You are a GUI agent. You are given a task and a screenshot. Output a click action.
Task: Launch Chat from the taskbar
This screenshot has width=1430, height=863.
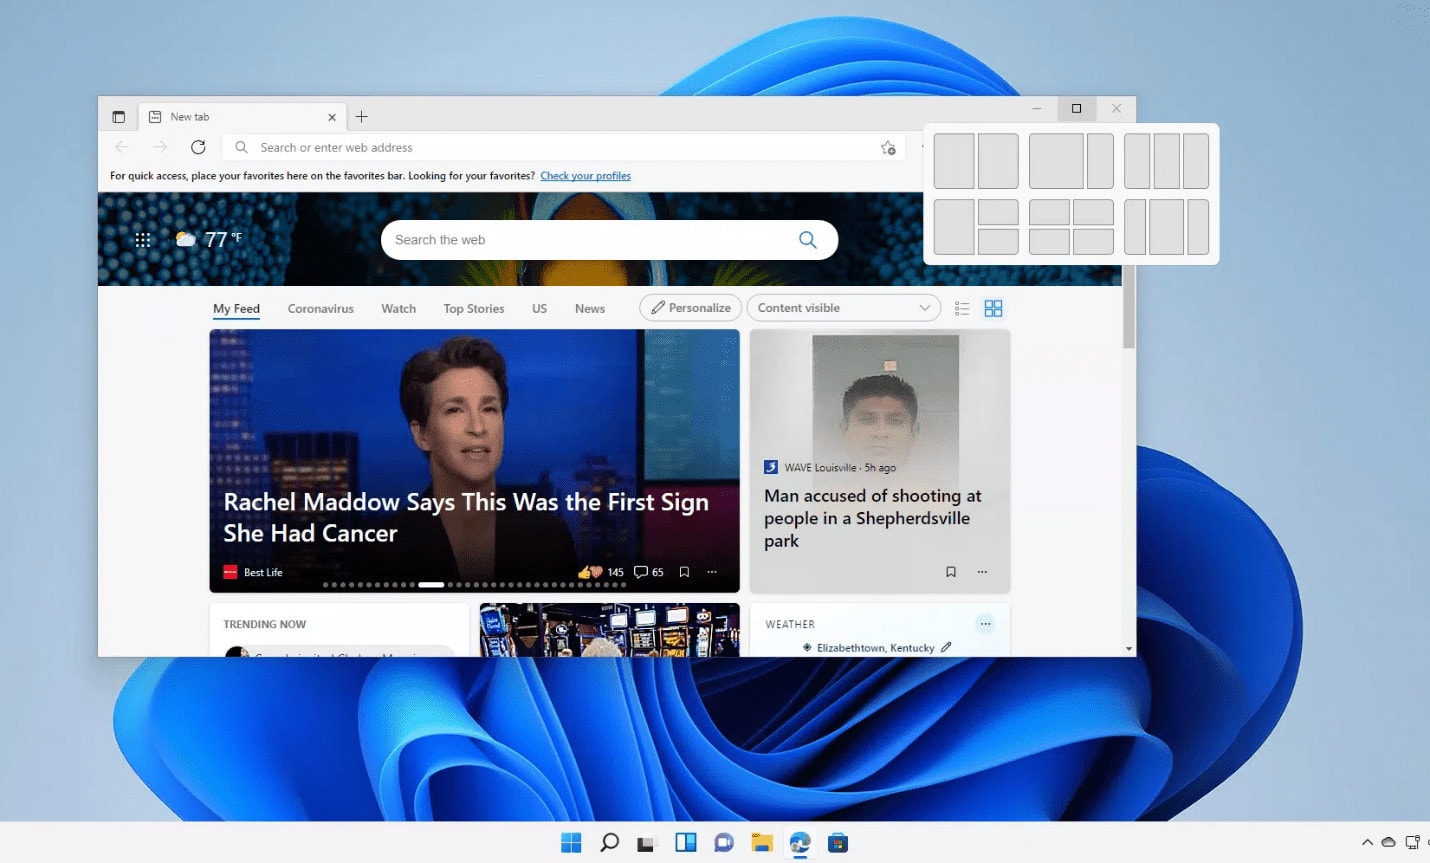tap(724, 843)
